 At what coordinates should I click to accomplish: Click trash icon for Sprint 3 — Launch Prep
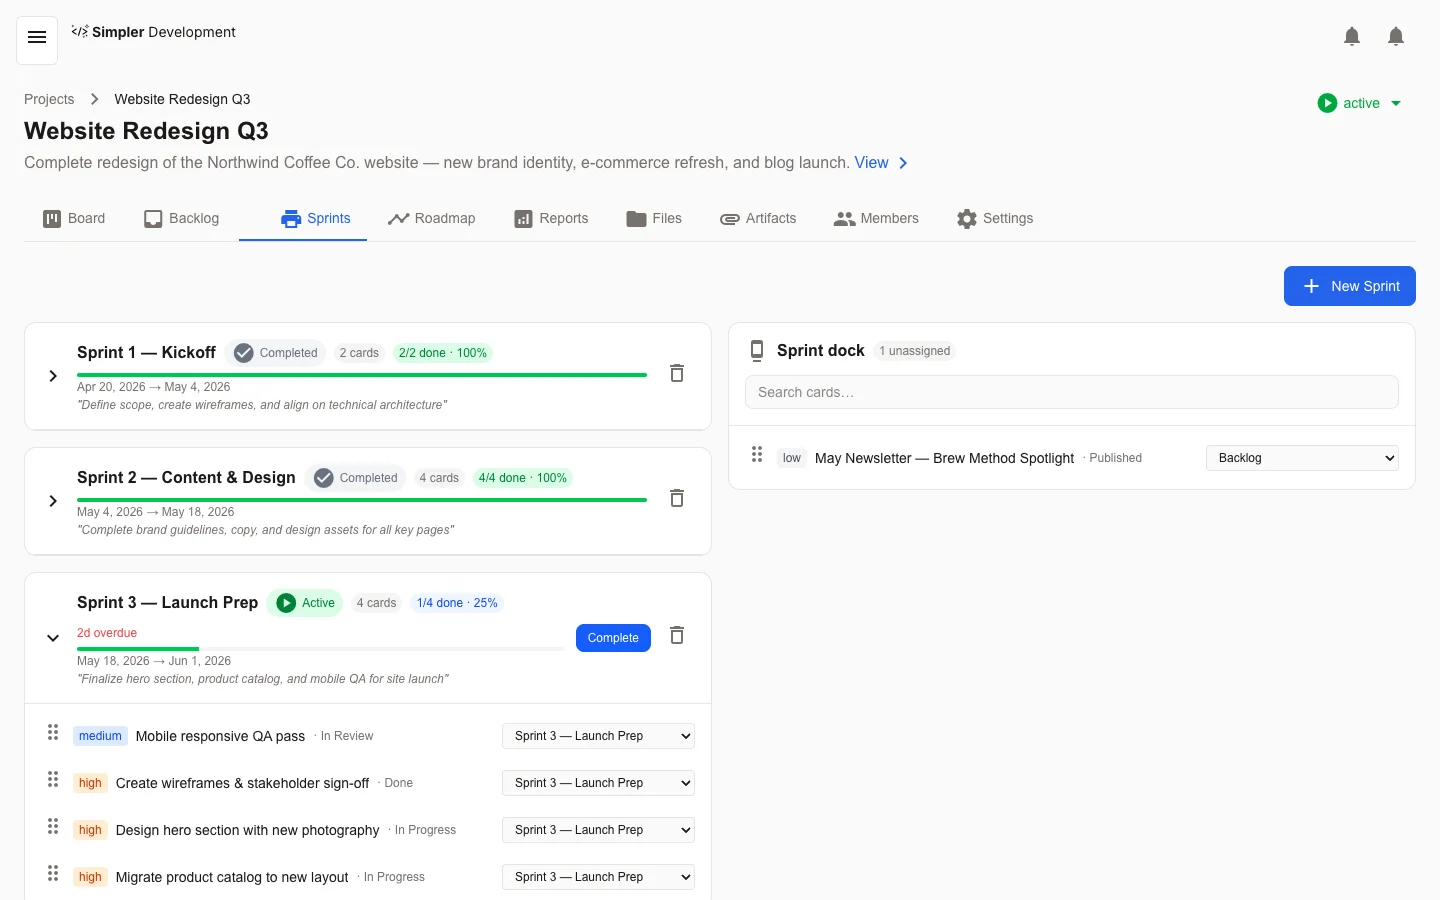(677, 635)
